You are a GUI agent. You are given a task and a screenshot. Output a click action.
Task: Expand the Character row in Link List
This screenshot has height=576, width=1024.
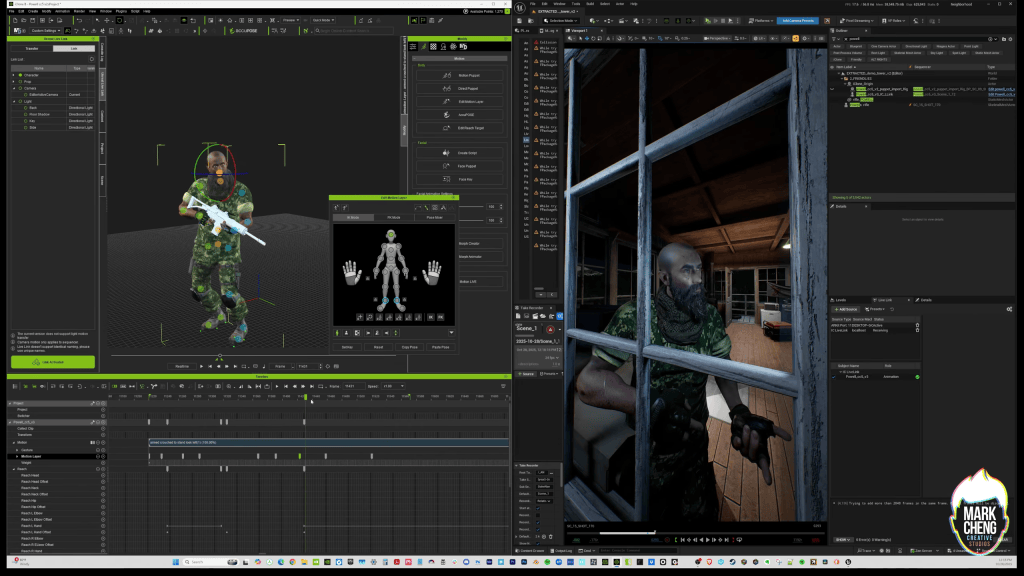click(14, 75)
